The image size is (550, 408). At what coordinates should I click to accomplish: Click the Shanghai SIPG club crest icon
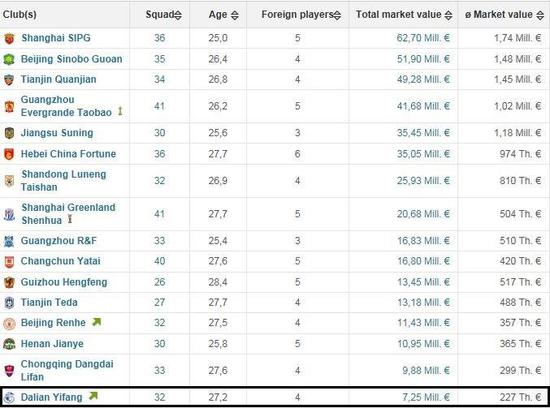tap(9, 38)
